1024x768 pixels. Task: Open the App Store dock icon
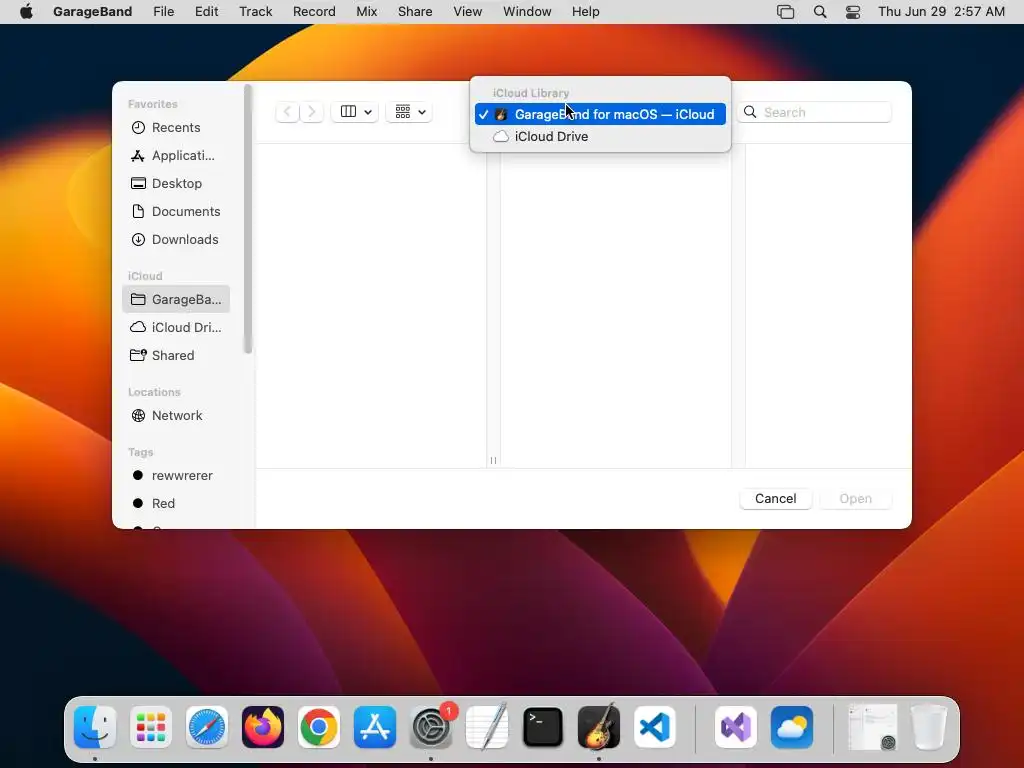click(375, 727)
